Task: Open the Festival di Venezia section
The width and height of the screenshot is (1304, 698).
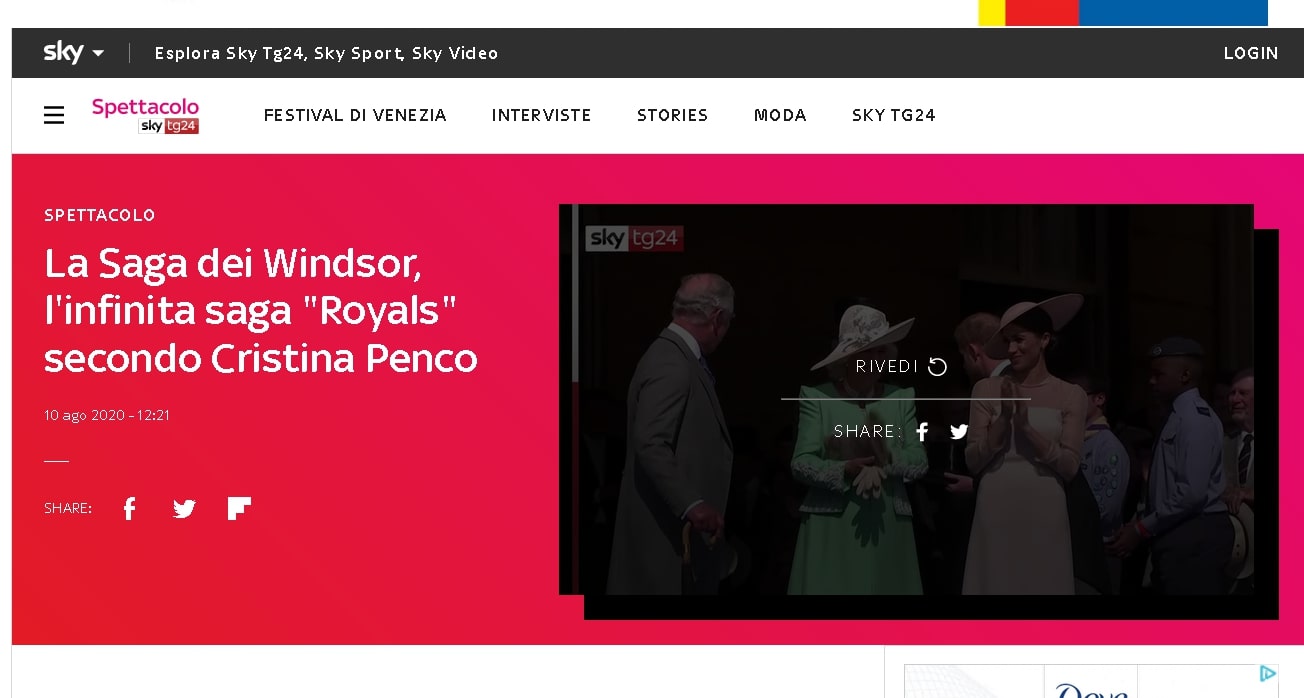Action: (355, 115)
